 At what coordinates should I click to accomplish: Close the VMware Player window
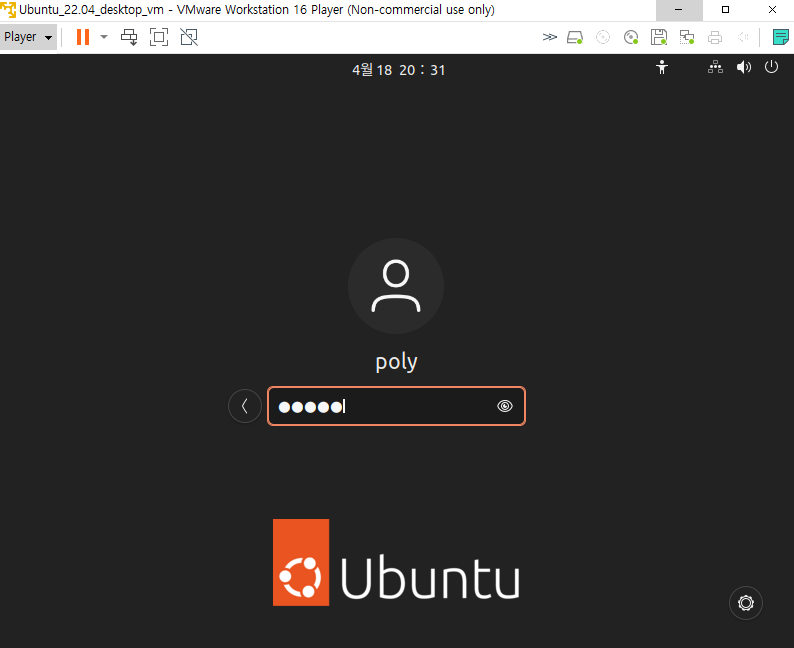pyautogui.click(x=772, y=10)
